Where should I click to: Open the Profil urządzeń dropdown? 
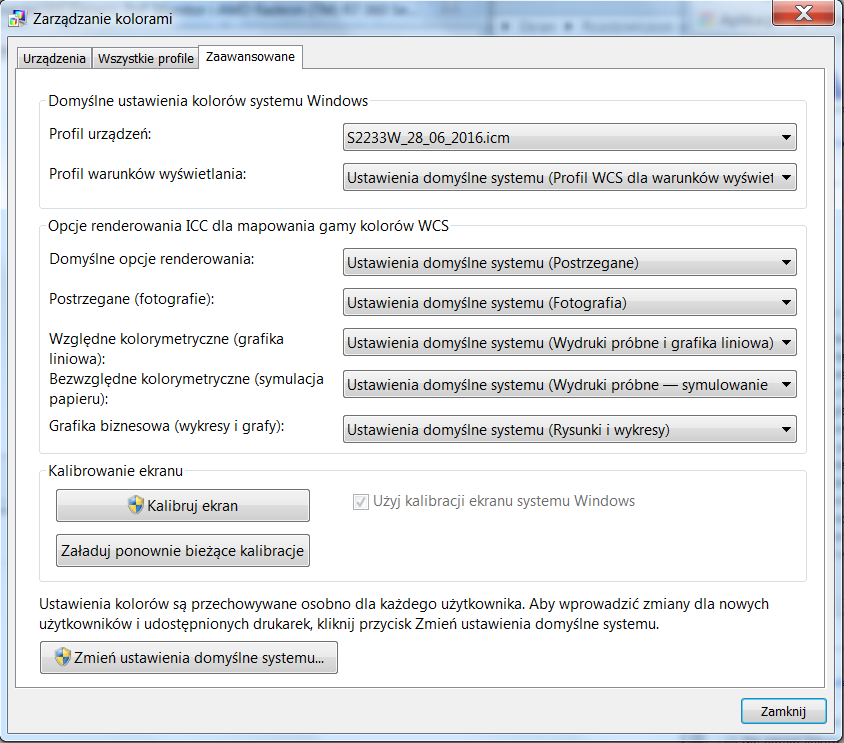point(569,138)
